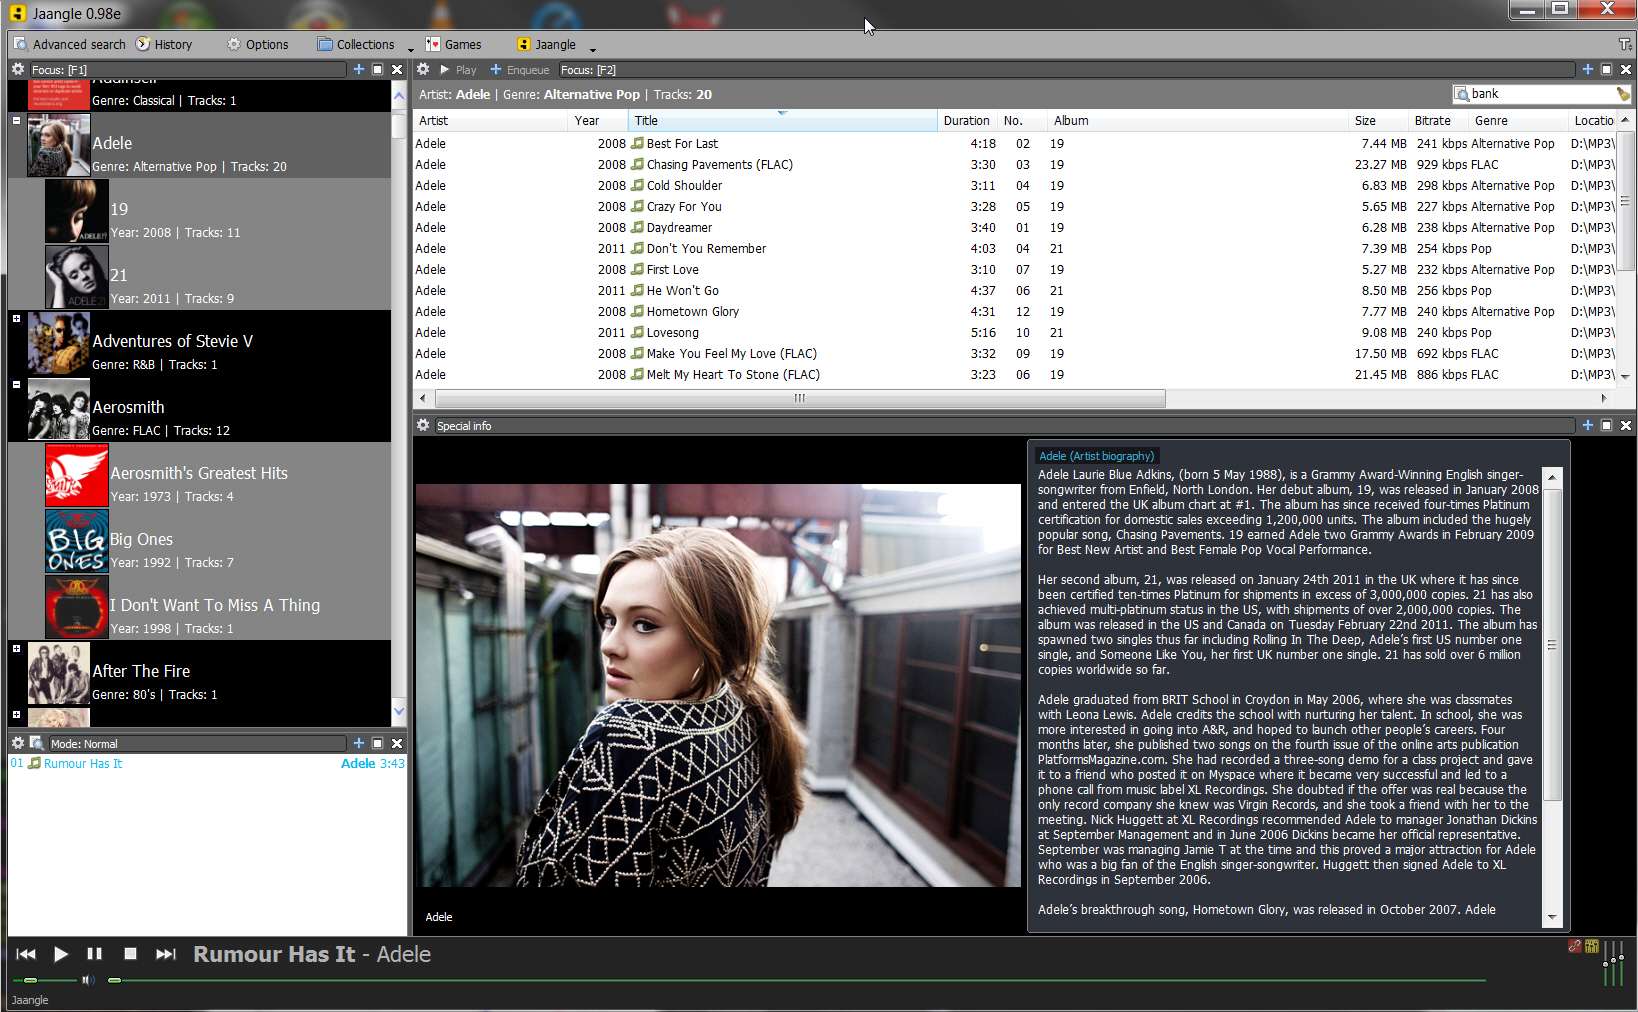Open the History toolbar item
This screenshot has width=1638, height=1012.
point(164,44)
